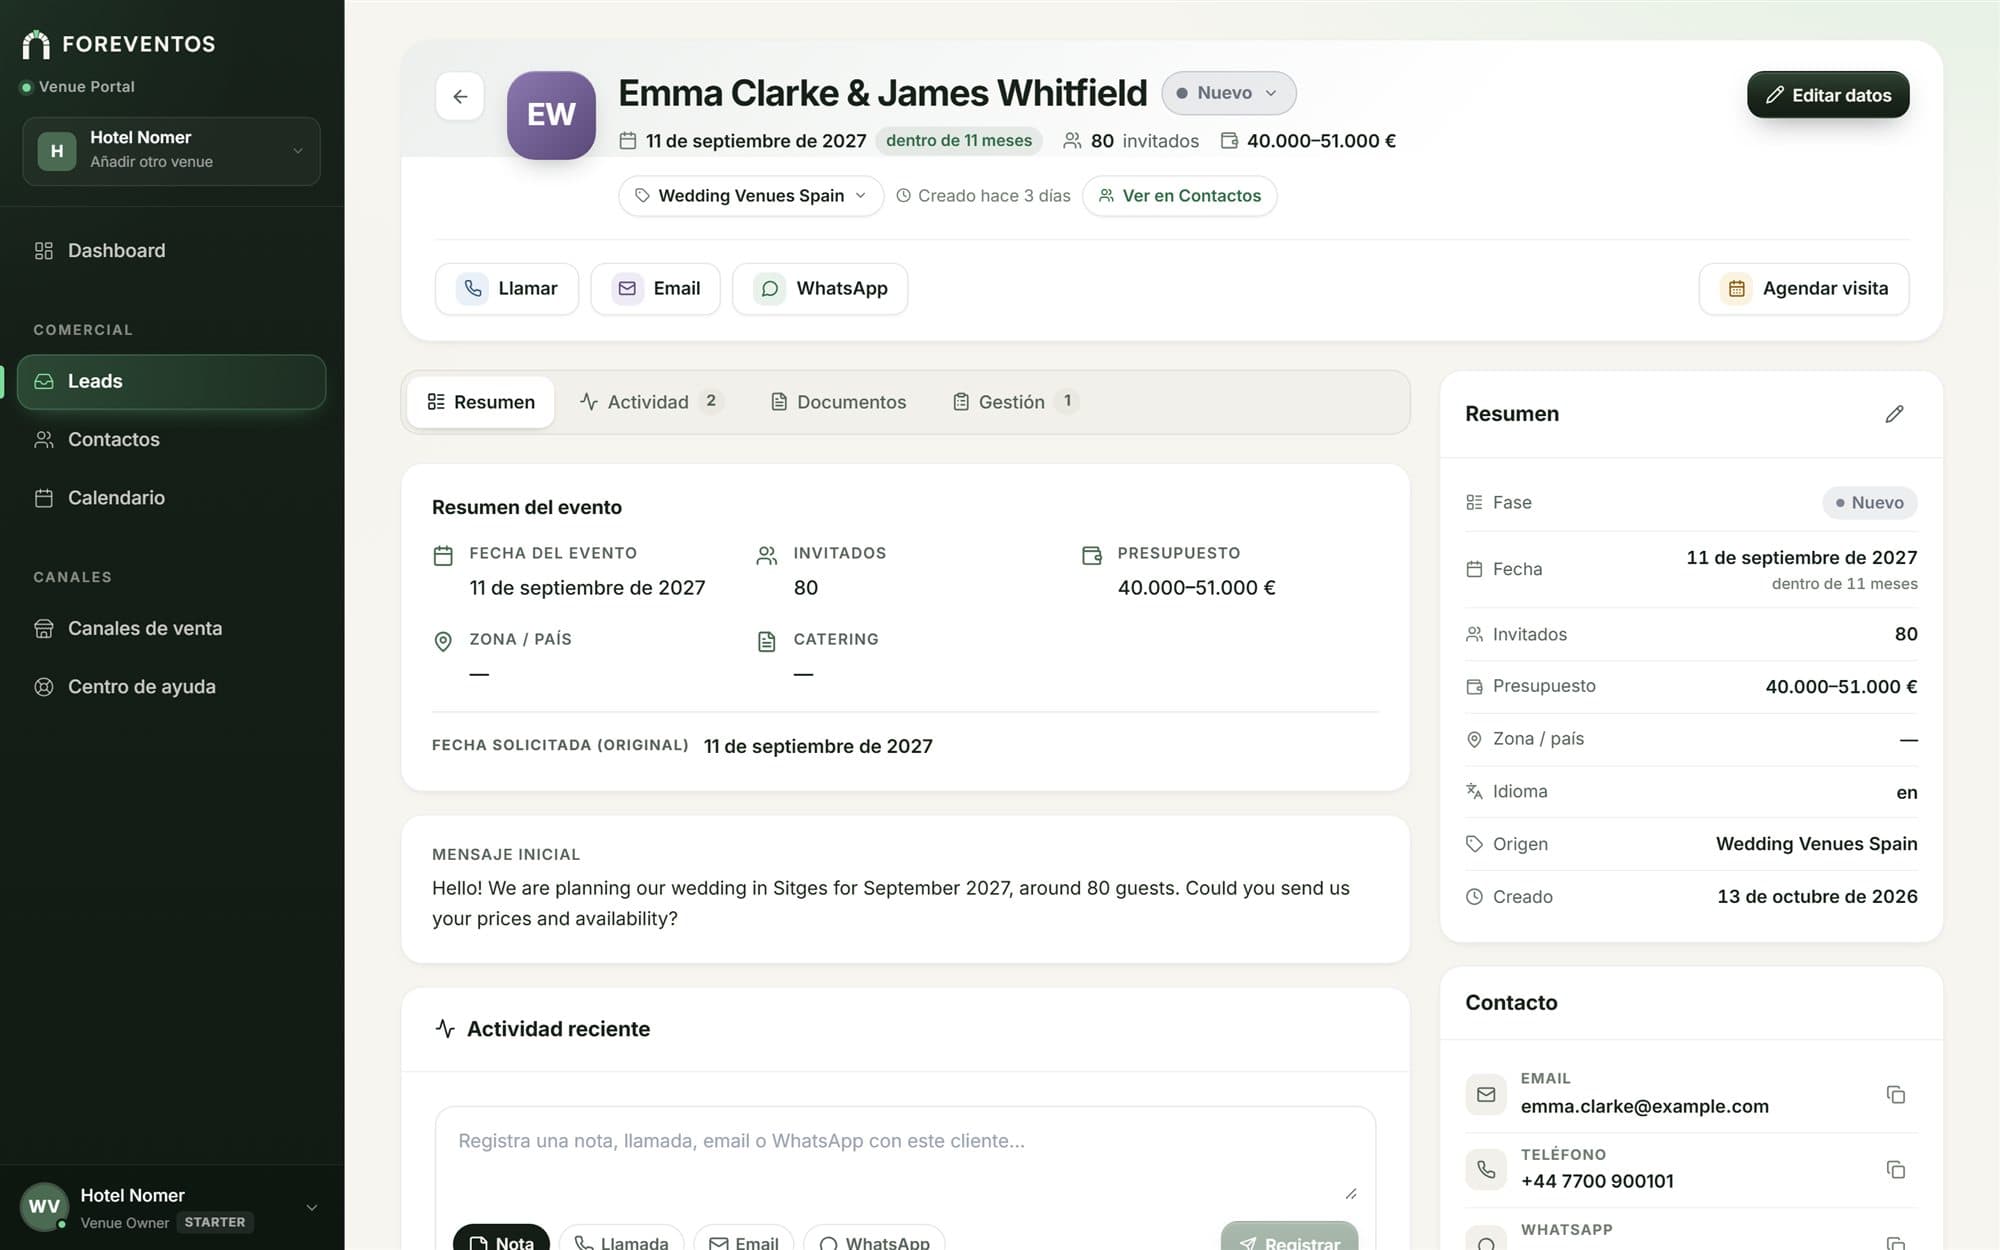Click Agendar visita calendar button

1804,289
